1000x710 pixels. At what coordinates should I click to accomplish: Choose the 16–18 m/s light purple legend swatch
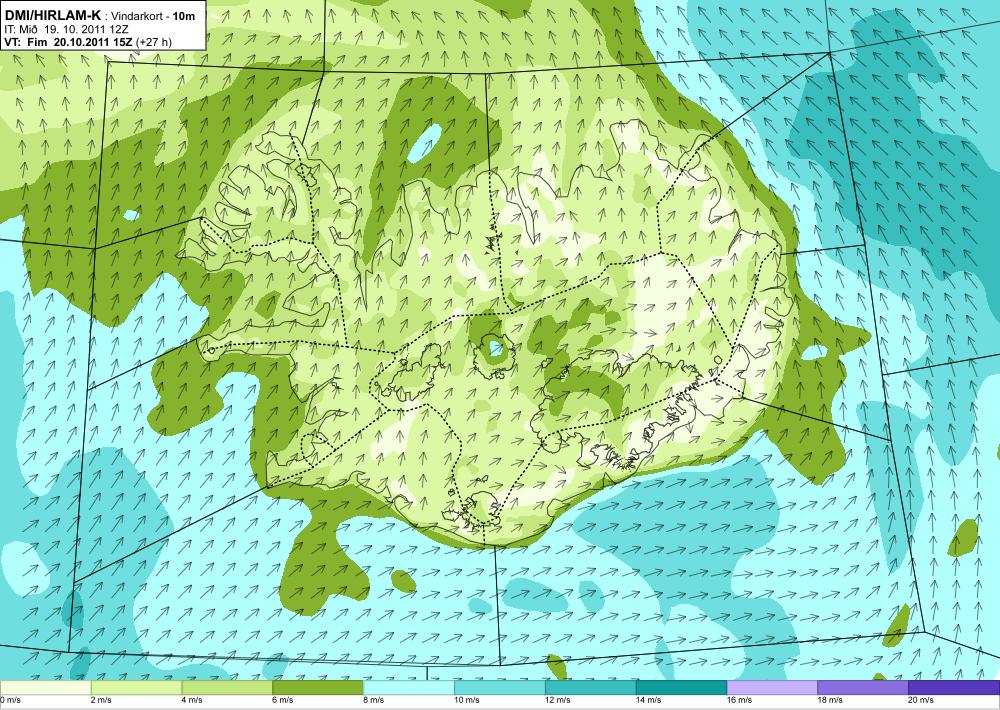click(x=772, y=688)
